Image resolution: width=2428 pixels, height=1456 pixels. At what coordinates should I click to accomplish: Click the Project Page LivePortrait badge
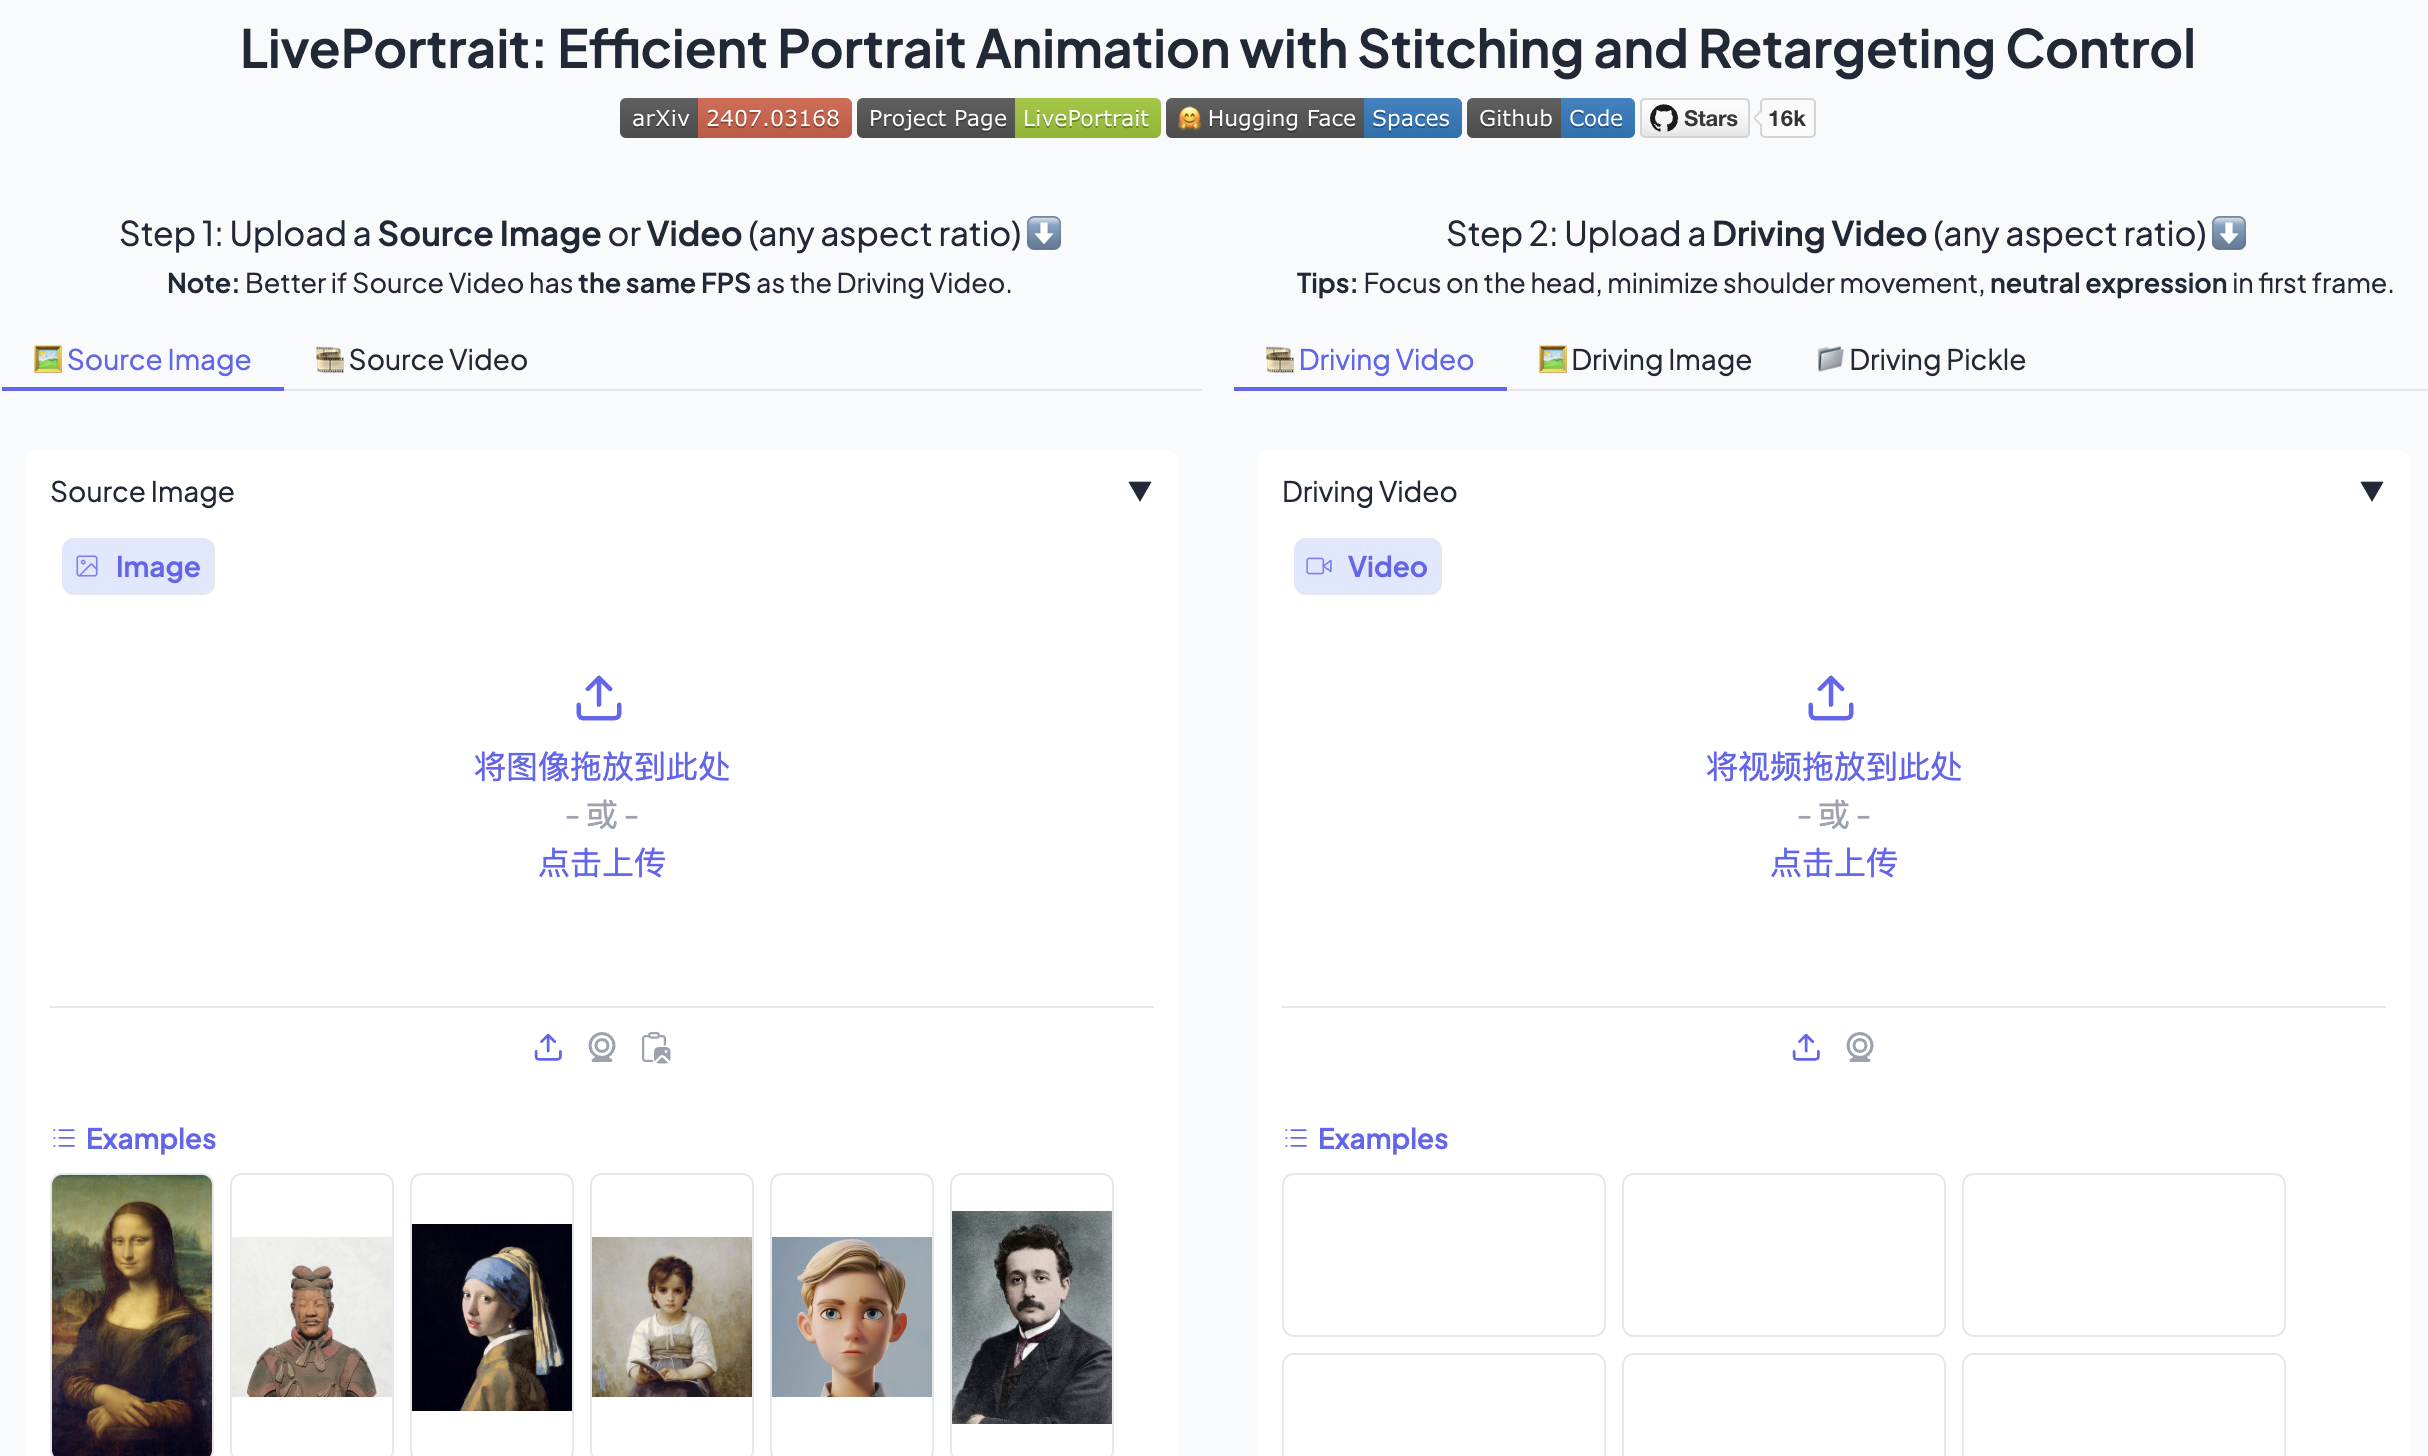pyautogui.click(x=1008, y=118)
